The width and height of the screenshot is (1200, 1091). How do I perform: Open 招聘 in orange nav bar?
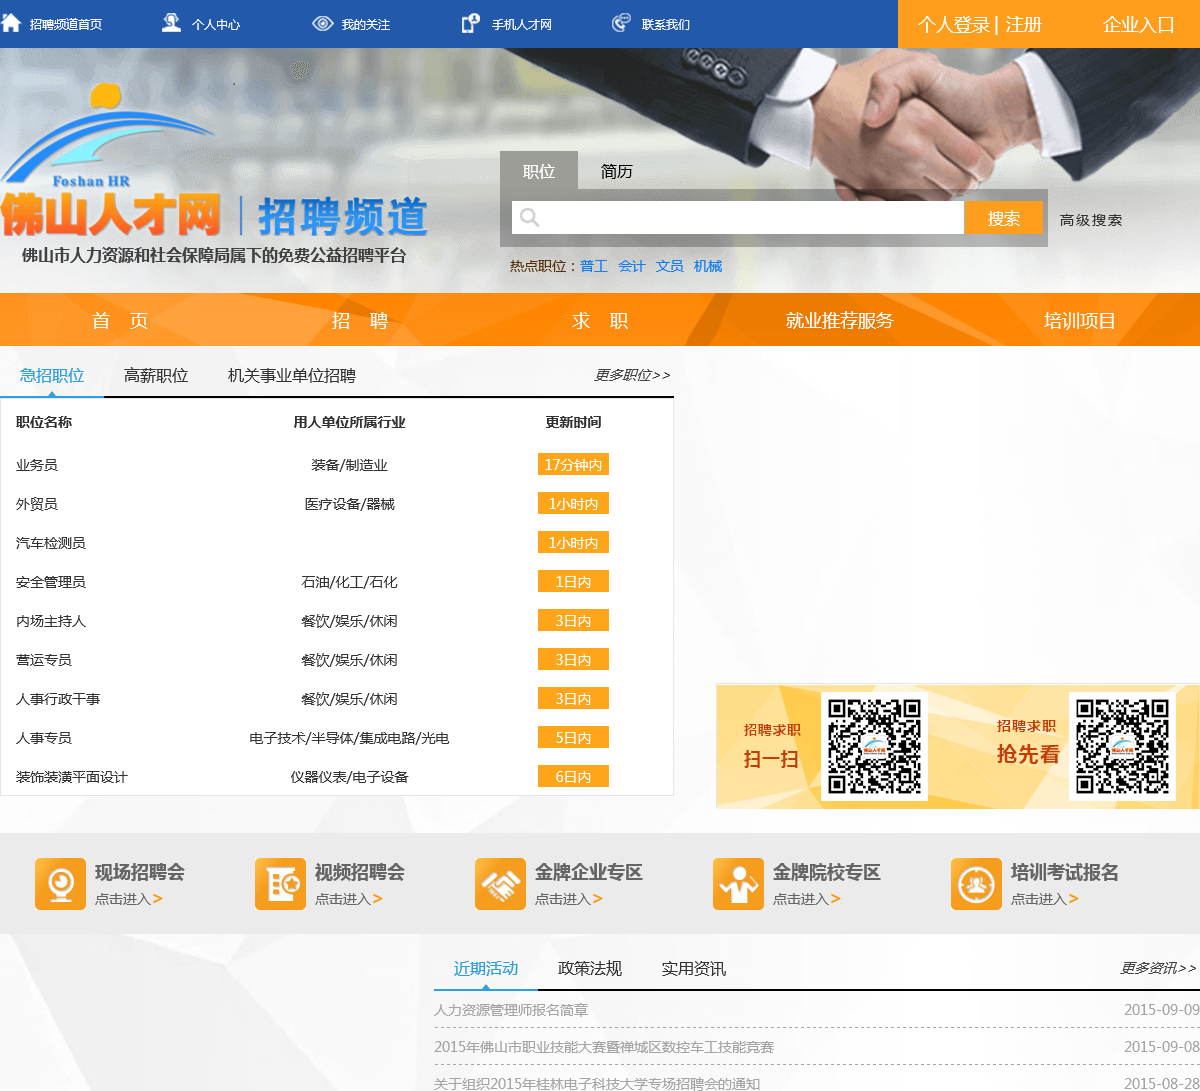pos(360,320)
